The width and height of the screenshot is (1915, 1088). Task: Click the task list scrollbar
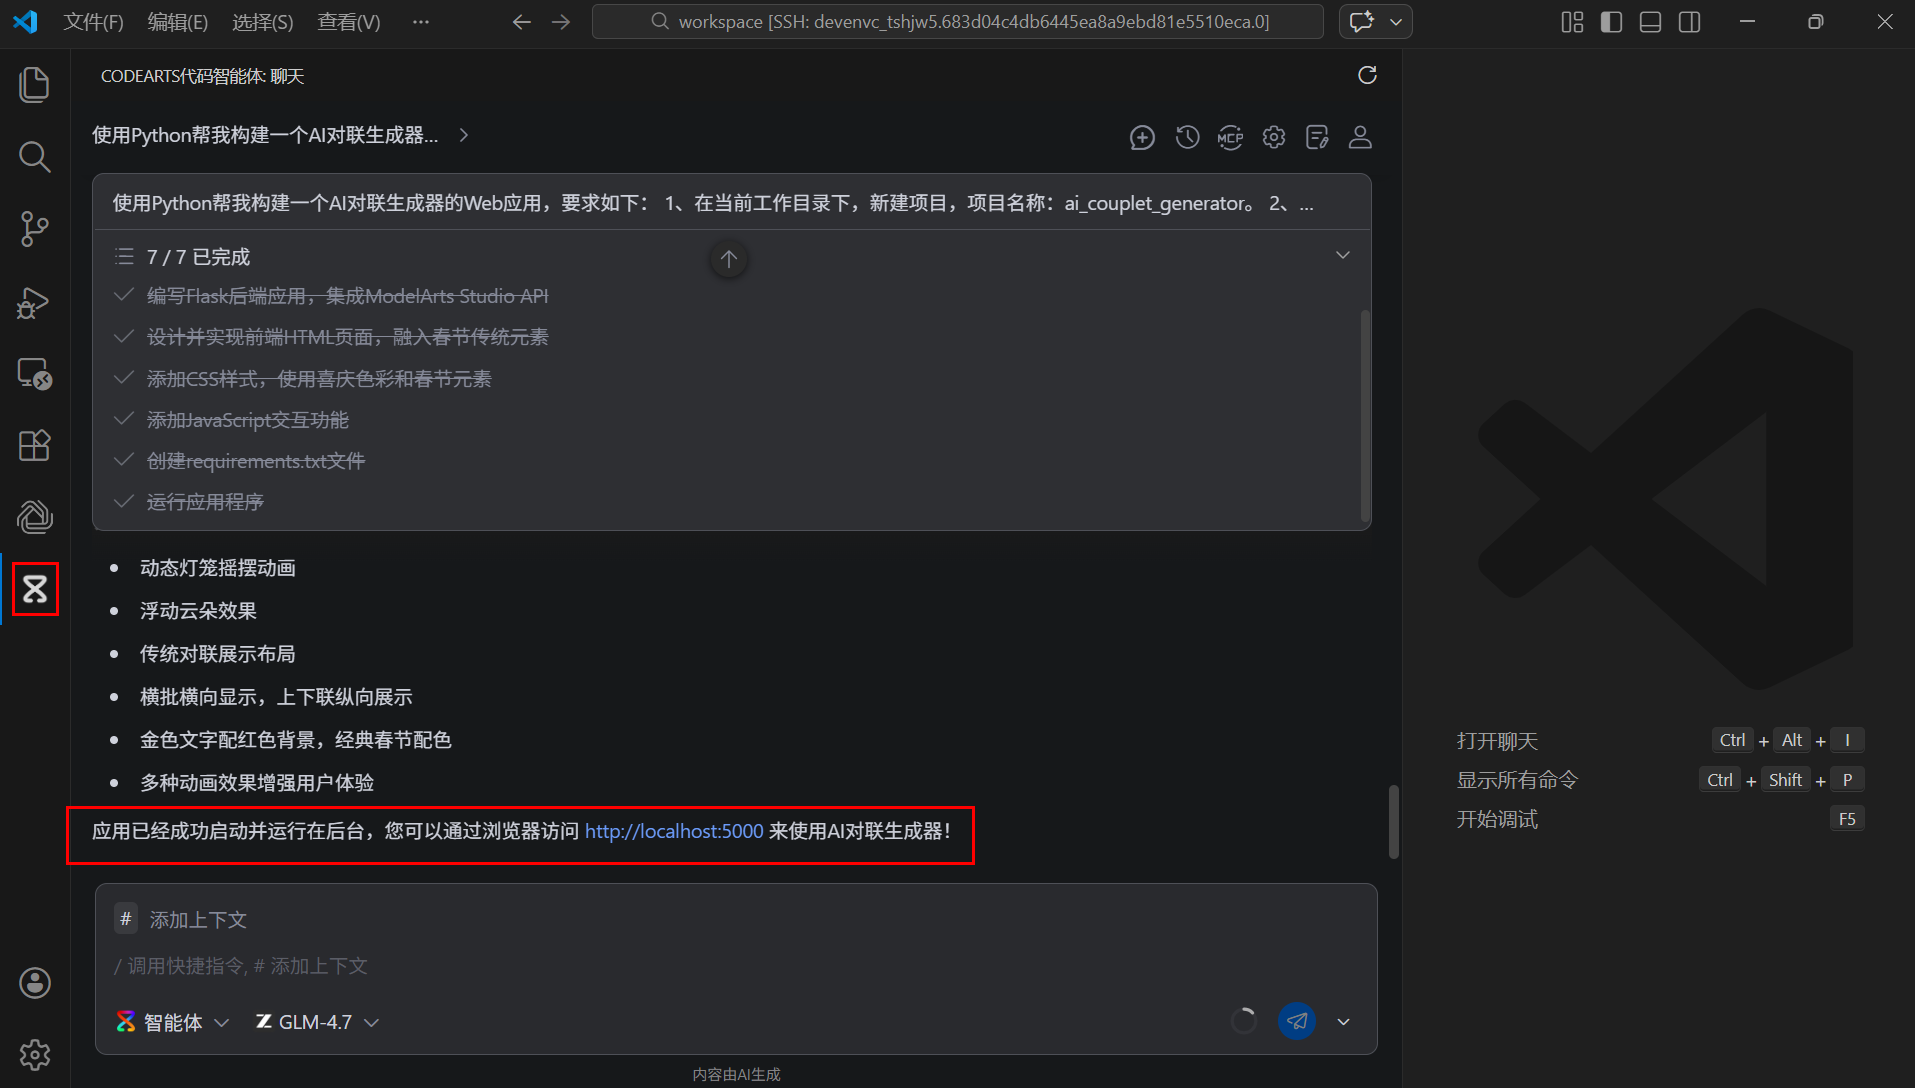1365,415
